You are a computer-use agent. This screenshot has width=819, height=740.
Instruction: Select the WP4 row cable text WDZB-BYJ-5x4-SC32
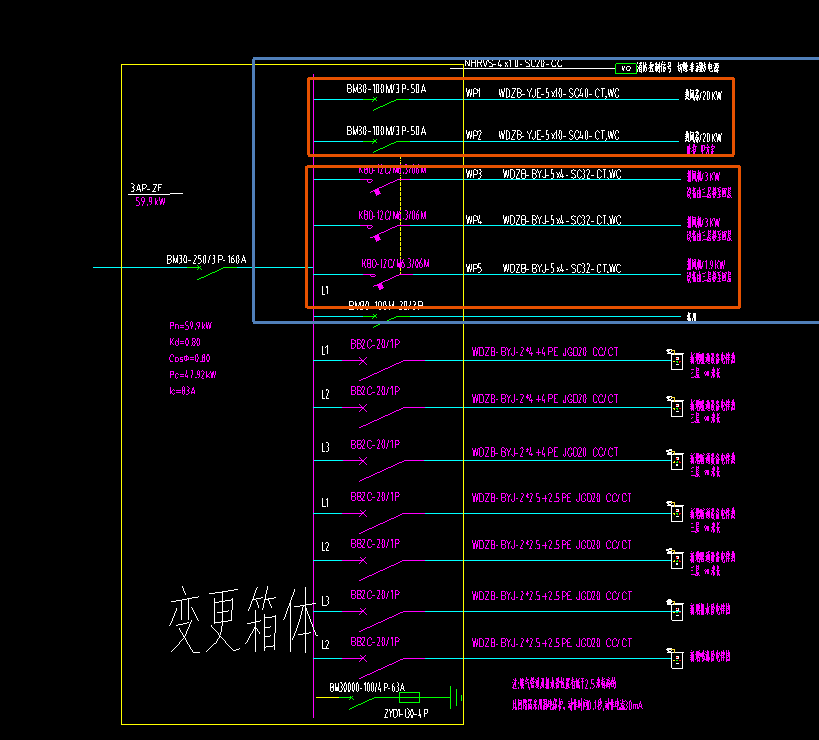tap(562, 220)
